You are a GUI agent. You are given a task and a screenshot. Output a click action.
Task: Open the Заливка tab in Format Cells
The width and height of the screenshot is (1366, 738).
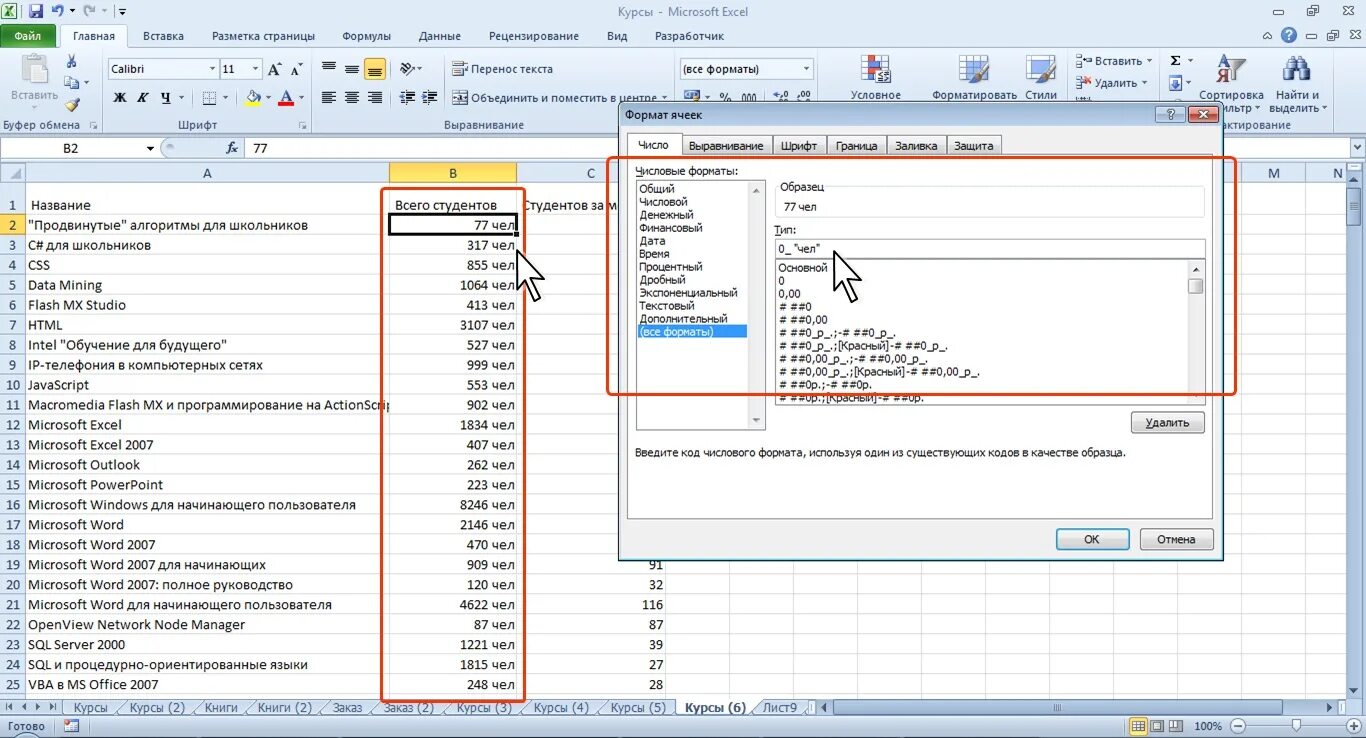916,145
